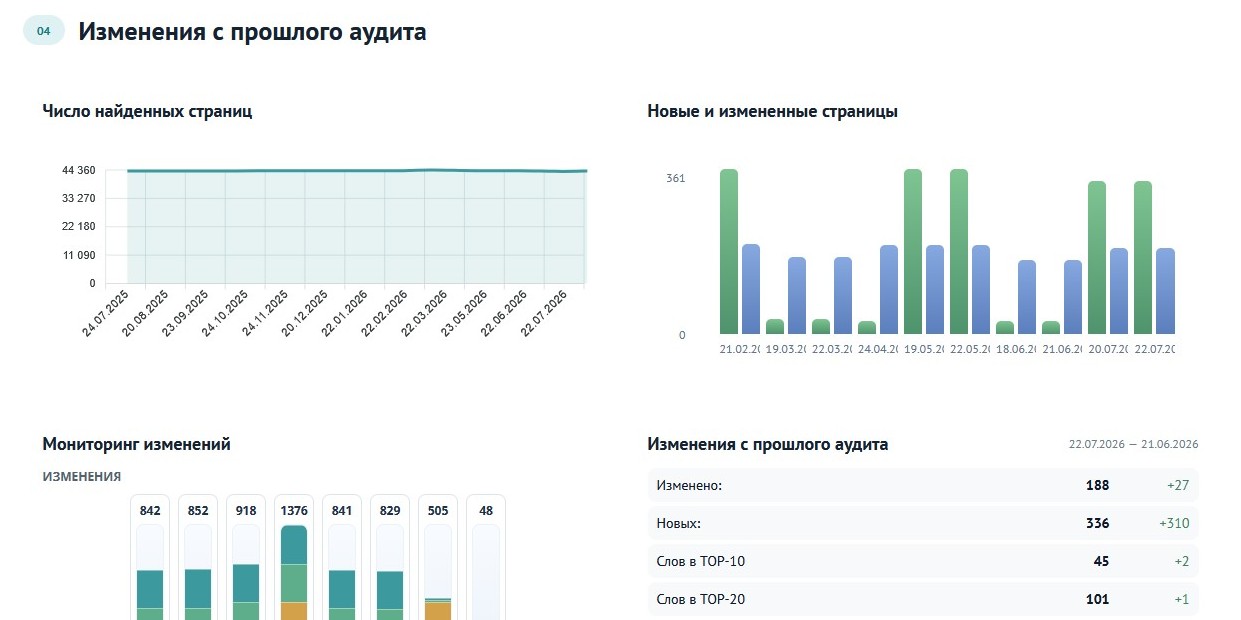
Task: Click the value 188 in Изменено row
Action: pyautogui.click(x=1097, y=486)
